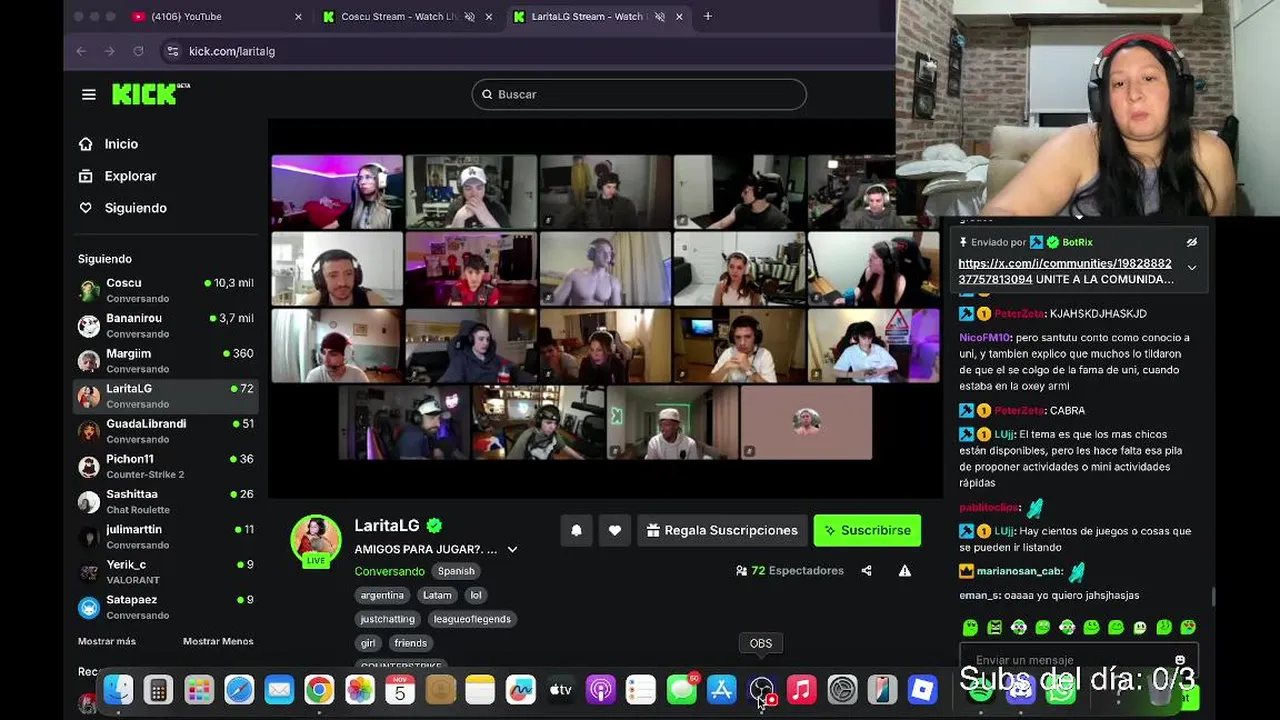1280x720 pixels.
Task: Click LaritaLG avatar with LIVE badge
Action: point(316,541)
